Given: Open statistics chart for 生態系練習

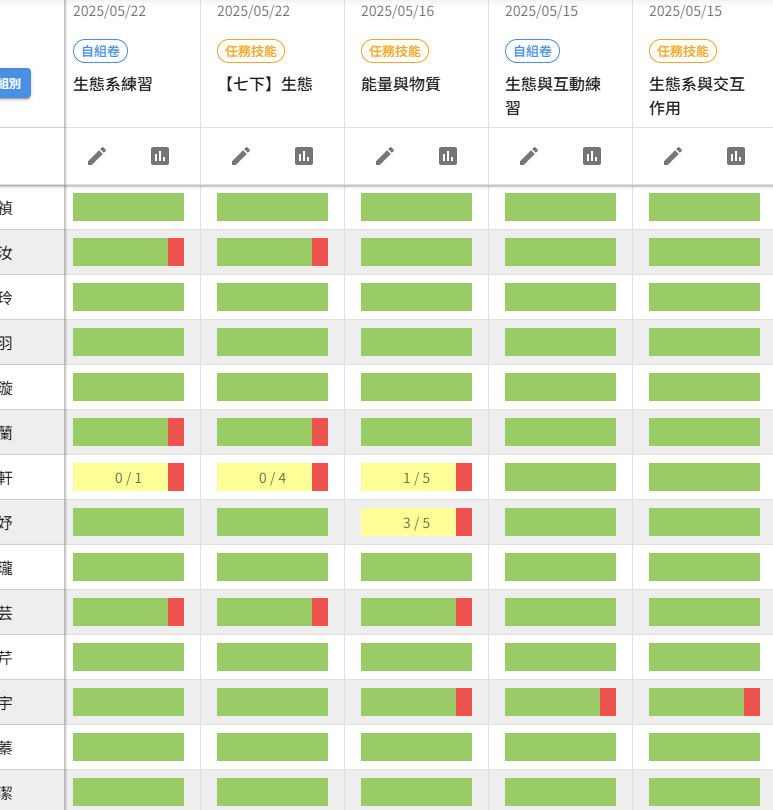Looking at the screenshot, I should [x=160, y=156].
